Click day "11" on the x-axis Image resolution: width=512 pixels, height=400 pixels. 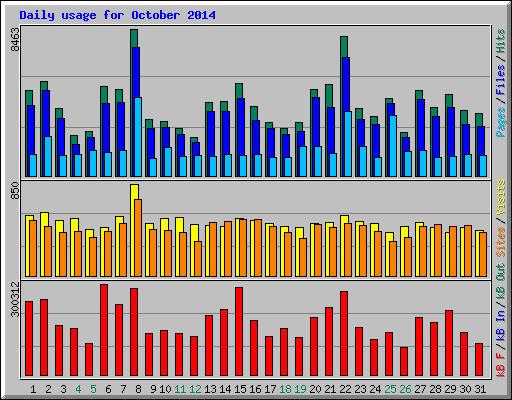[180, 389]
